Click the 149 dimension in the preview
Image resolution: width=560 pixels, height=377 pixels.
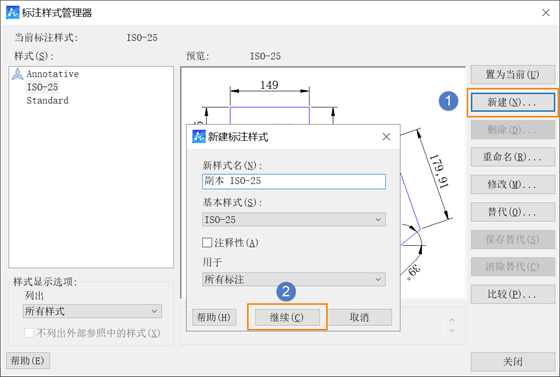[x=269, y=85]
